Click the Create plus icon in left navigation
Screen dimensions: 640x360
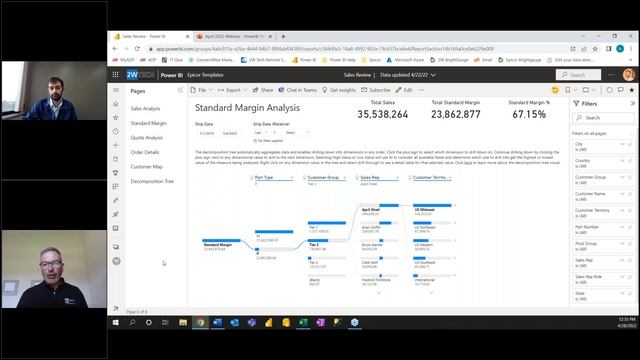tap(116, 145)
